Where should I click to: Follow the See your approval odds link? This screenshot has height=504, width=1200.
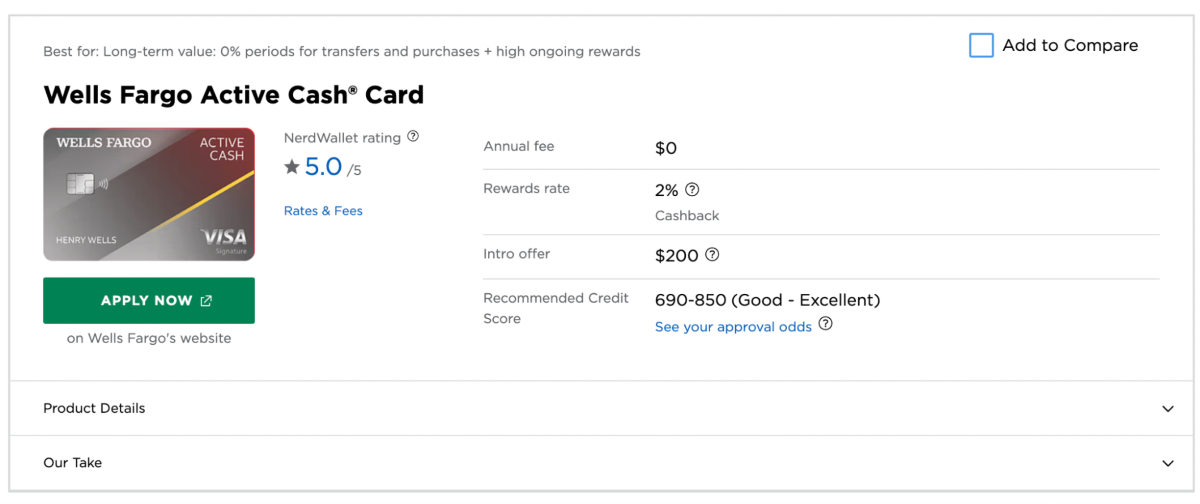[x=733, y=327]
